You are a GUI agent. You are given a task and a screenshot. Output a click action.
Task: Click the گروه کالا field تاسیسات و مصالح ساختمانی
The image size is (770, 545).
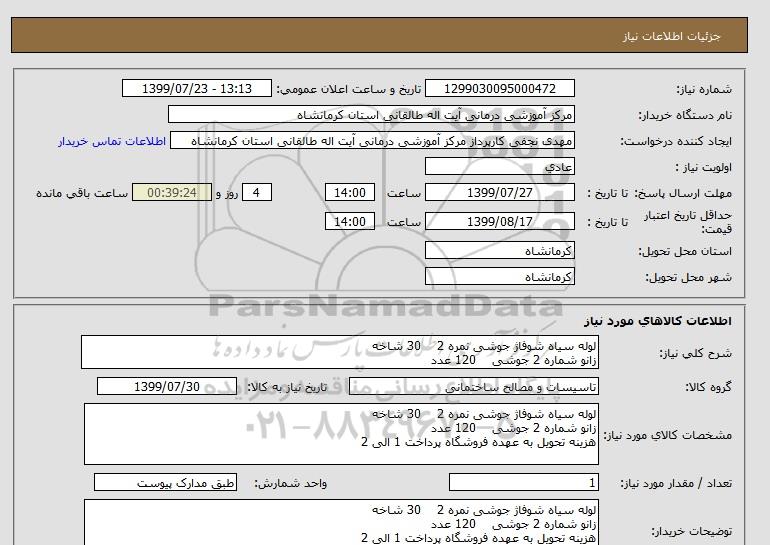473,387
